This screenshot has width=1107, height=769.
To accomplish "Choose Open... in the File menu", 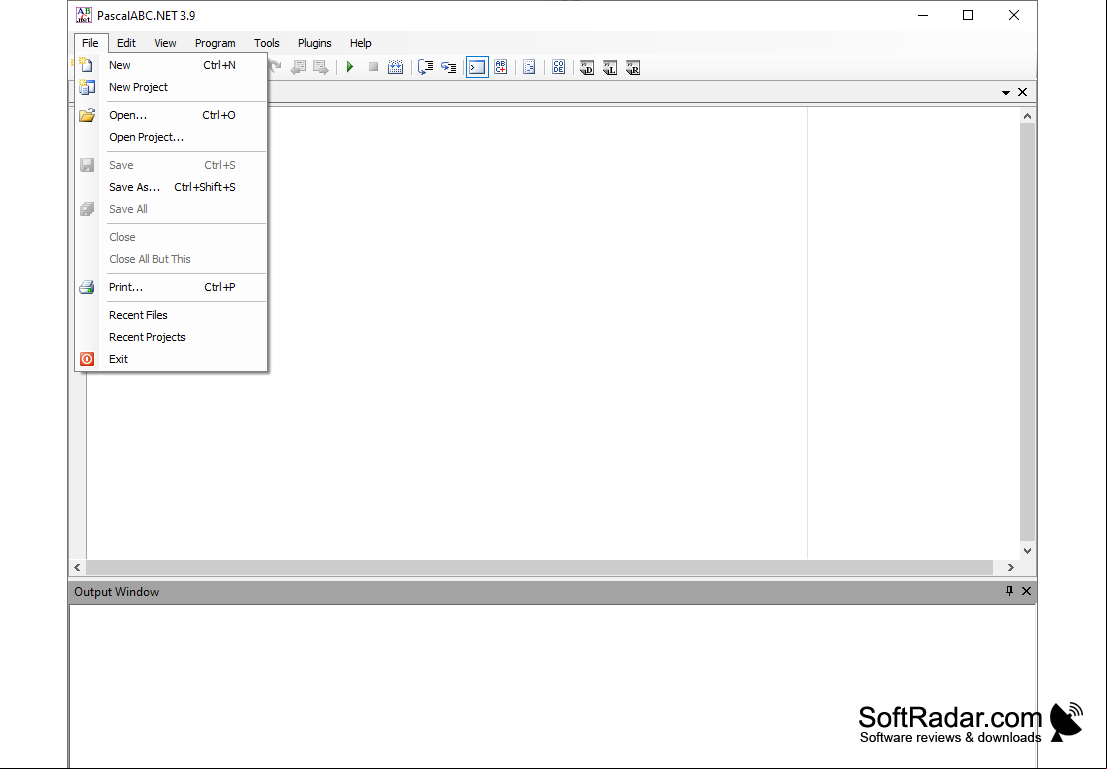I will tap(171, 115).
